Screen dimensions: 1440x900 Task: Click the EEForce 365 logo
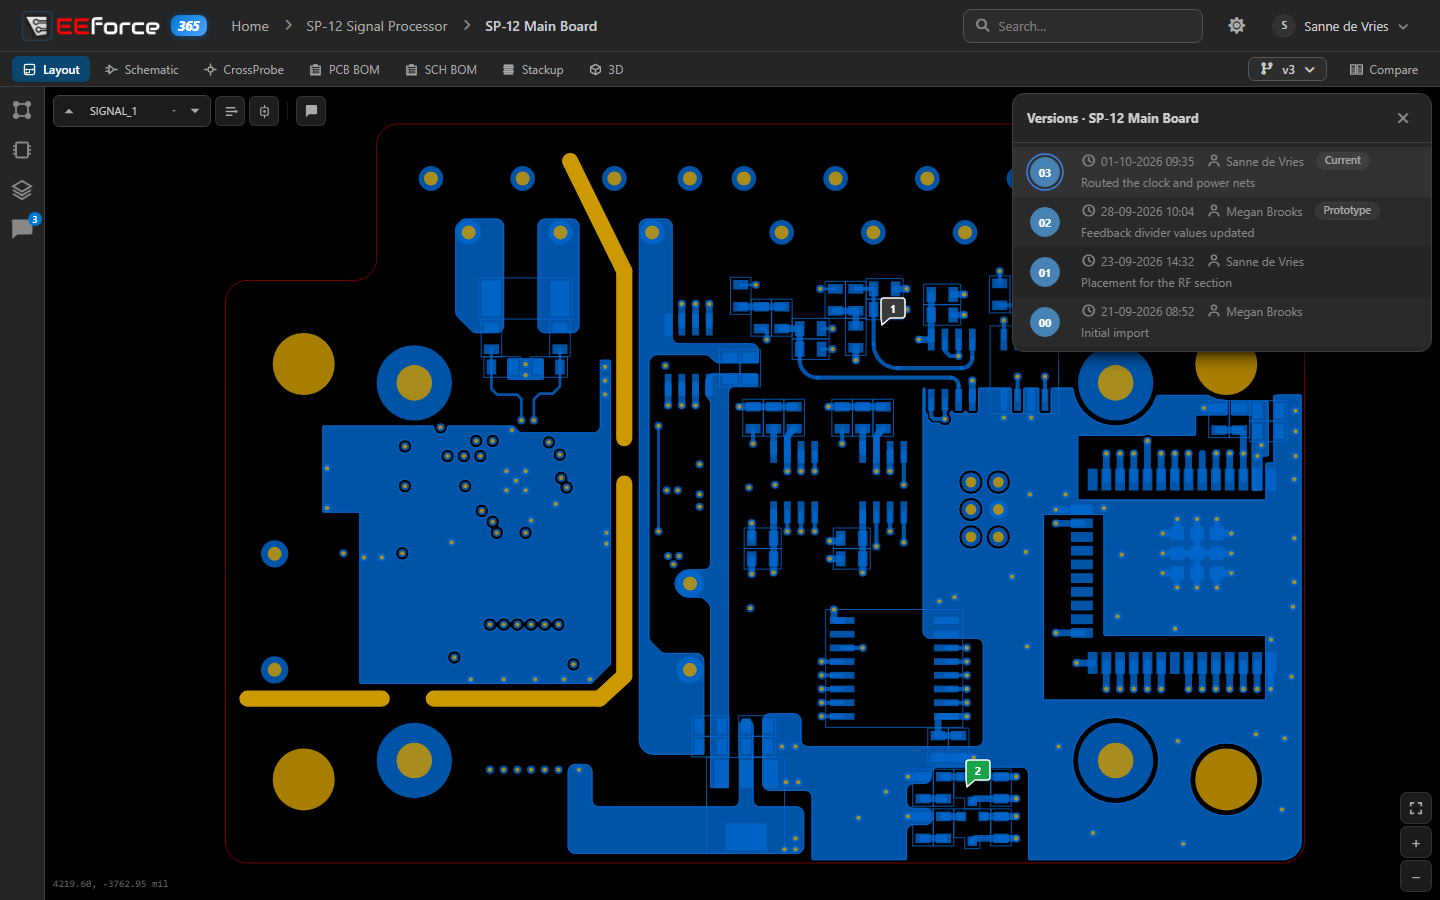click(x=114, y=26)
